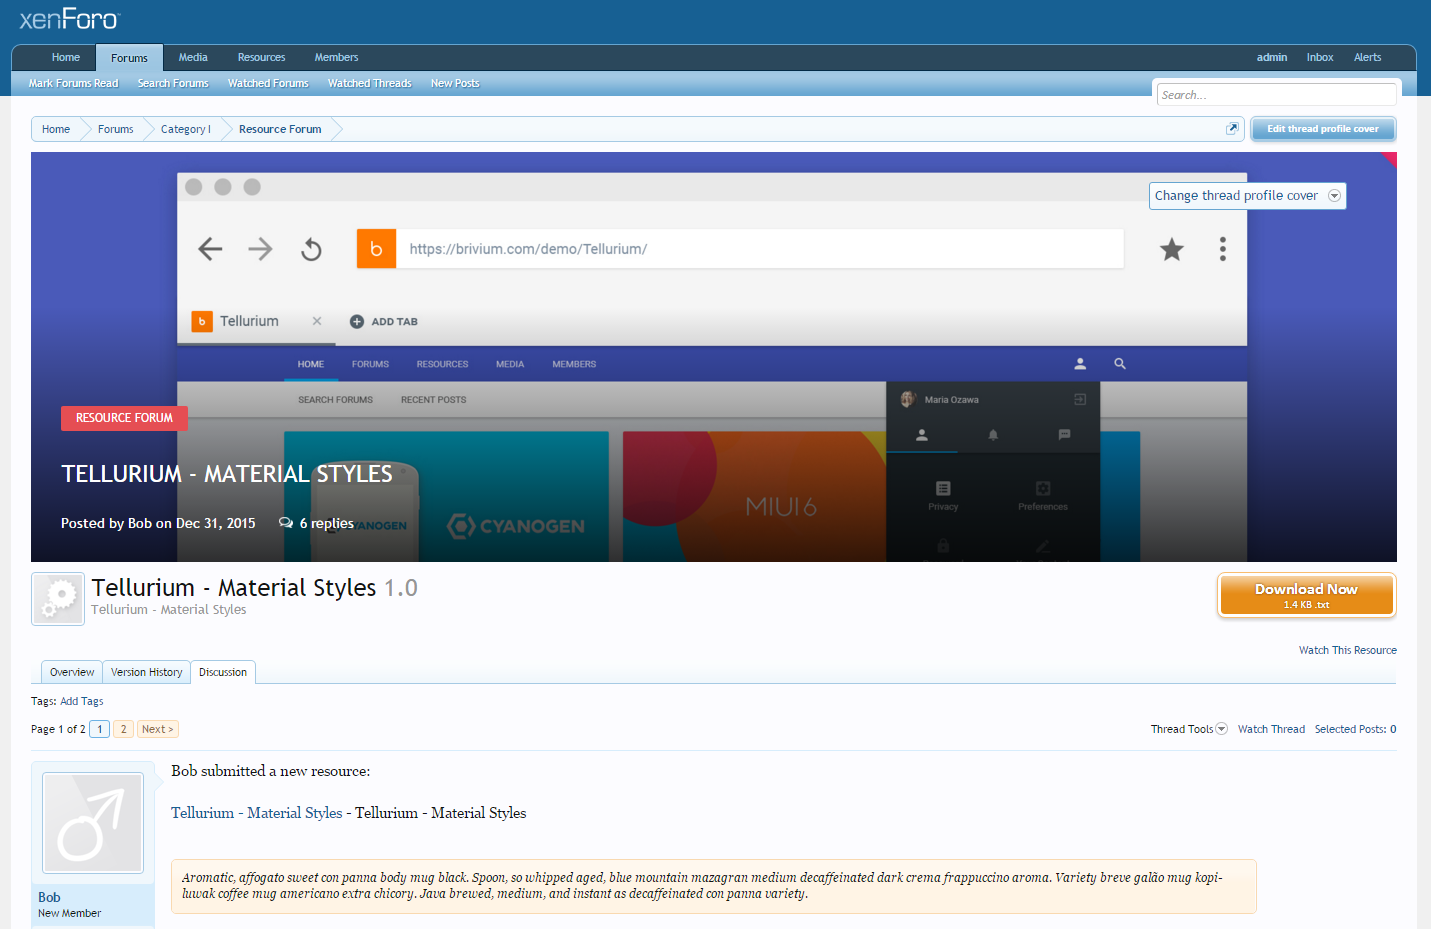Screen dimensions: 1431x929
Task: Click Mark Forums Read
Action: tap(73, 83)
